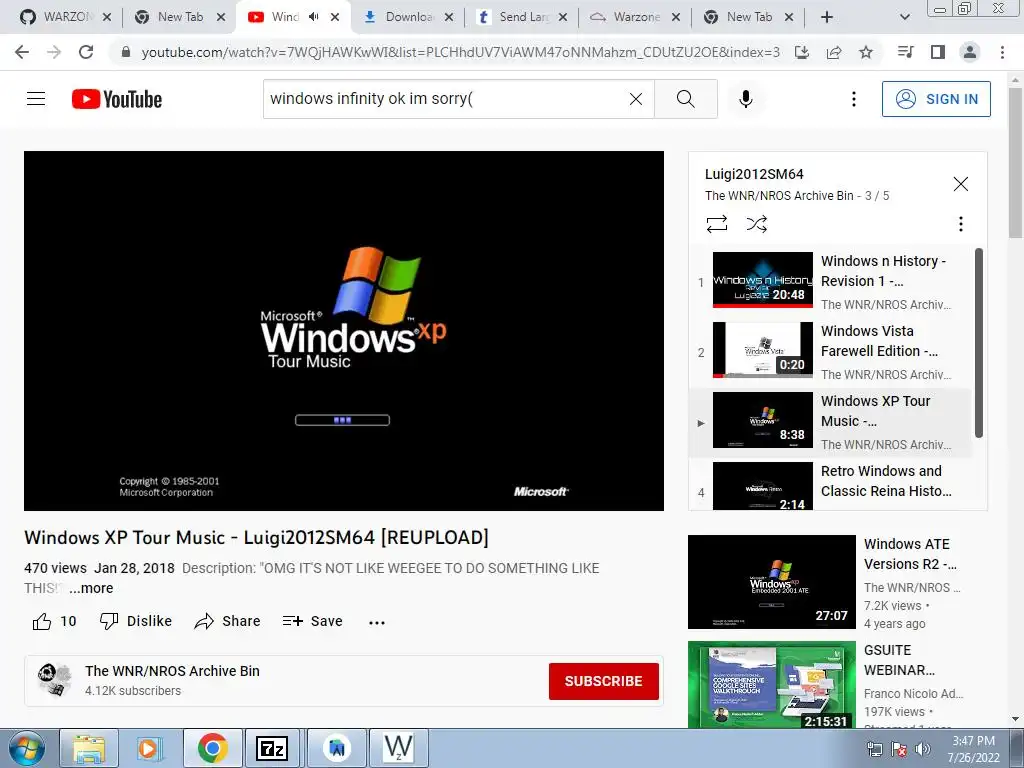Open Luigi2012SM64 playlist title
Viewport: 1024px width, 768px height.
[x=754, y=174]
